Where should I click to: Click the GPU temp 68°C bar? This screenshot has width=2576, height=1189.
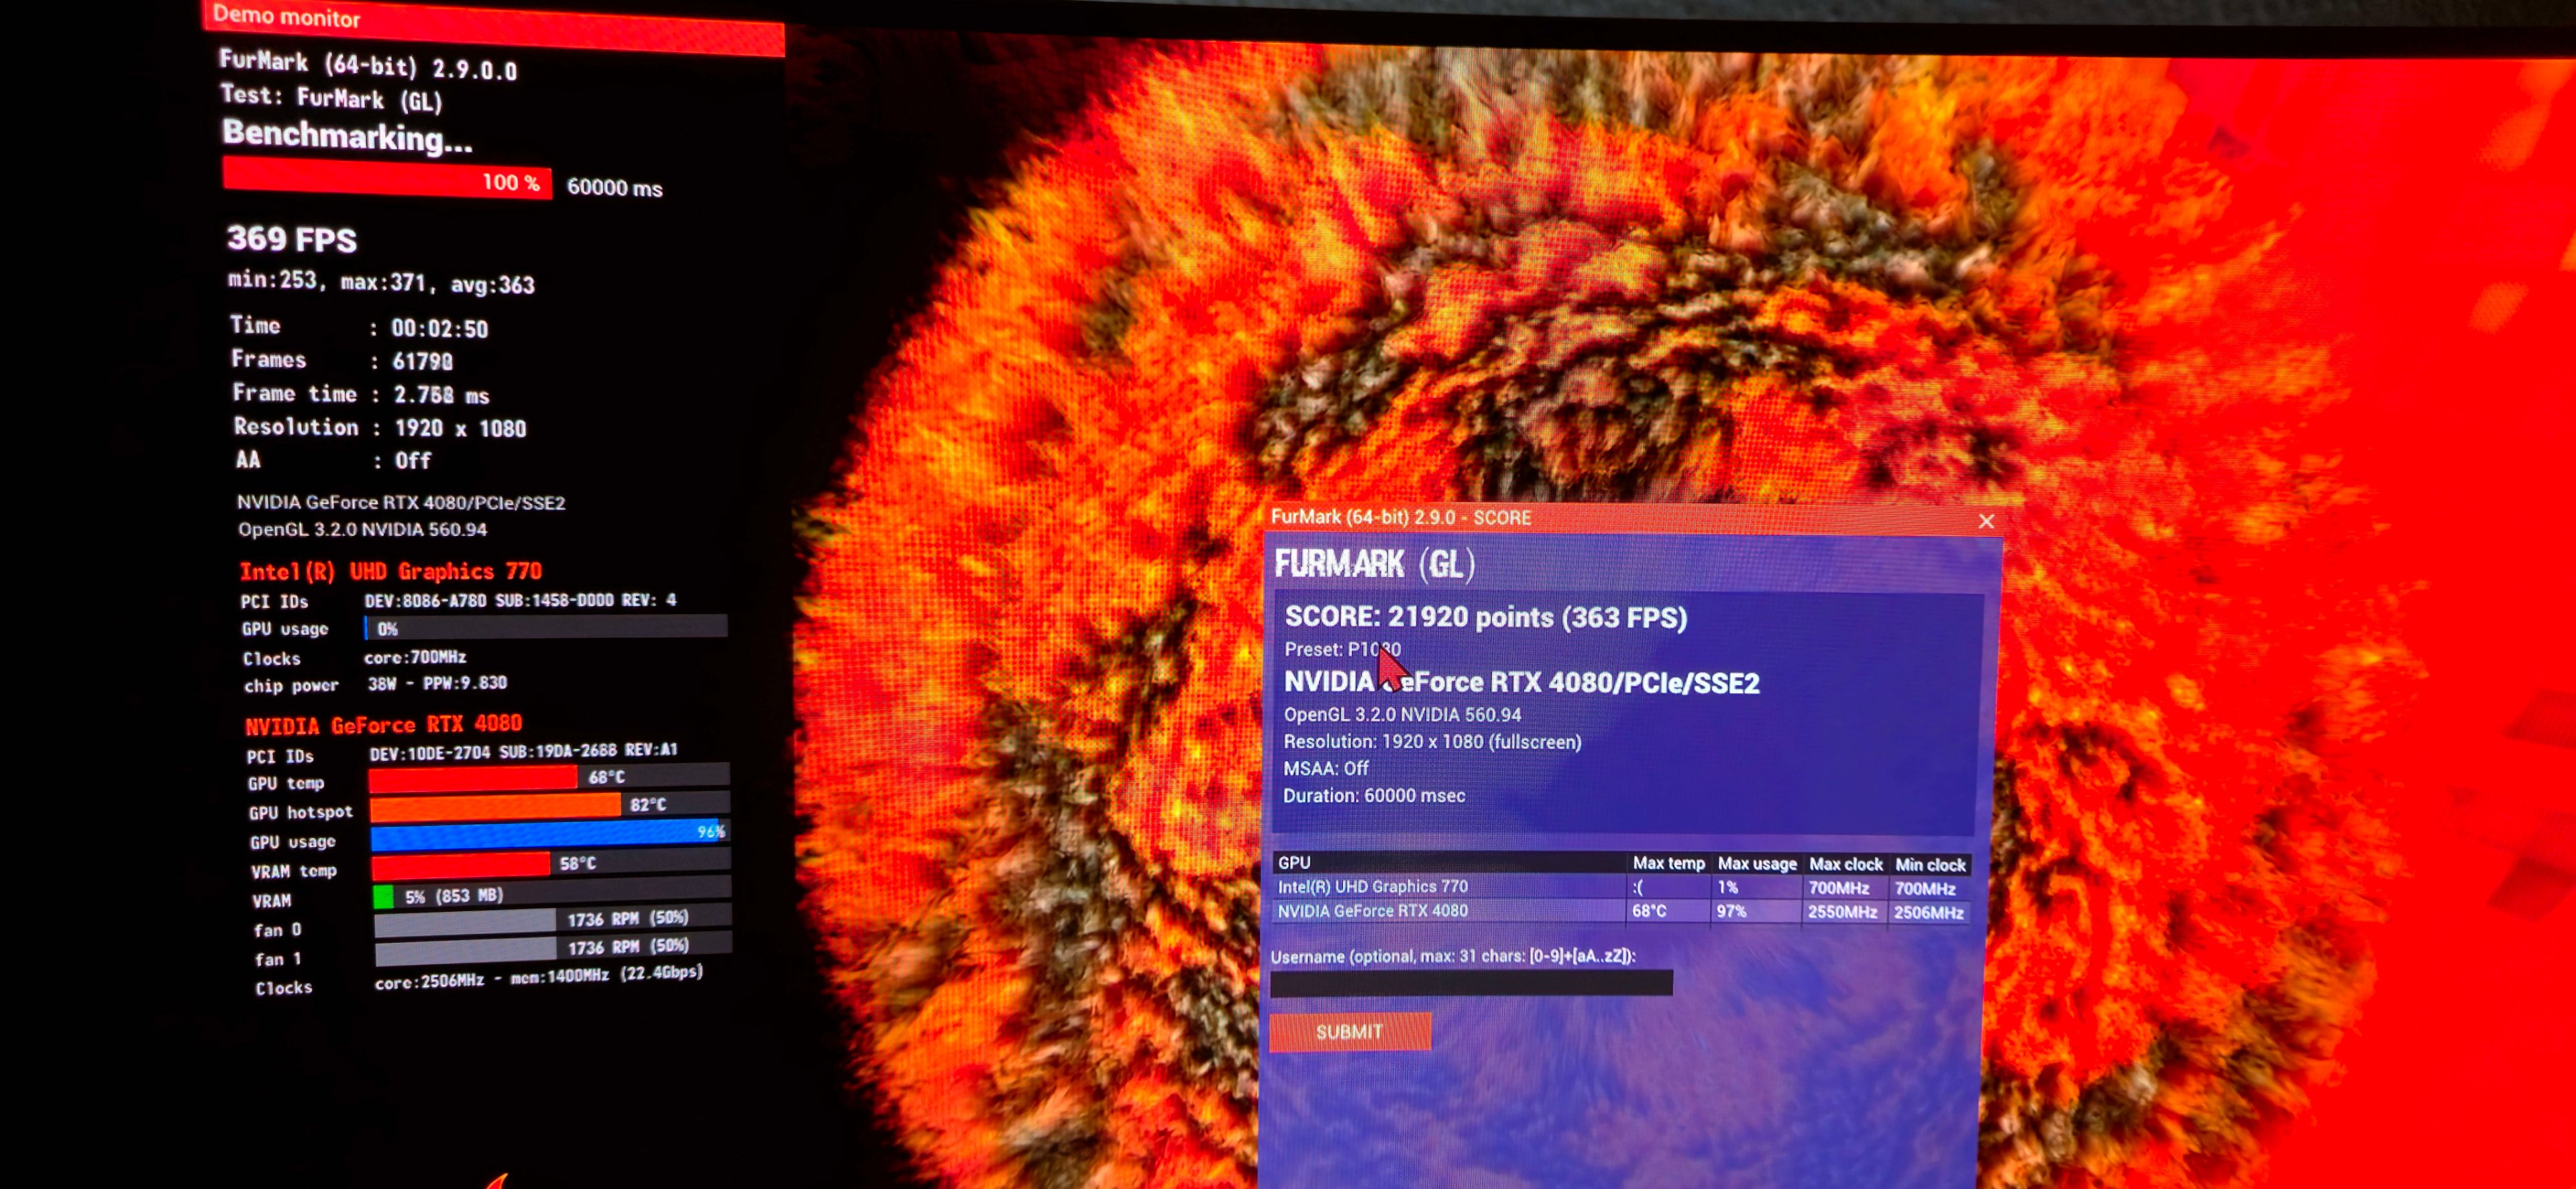tap(472, 778)
